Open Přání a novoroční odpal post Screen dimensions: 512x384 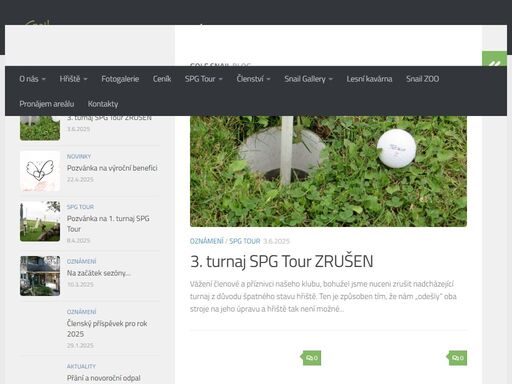[x=104, y=378]
